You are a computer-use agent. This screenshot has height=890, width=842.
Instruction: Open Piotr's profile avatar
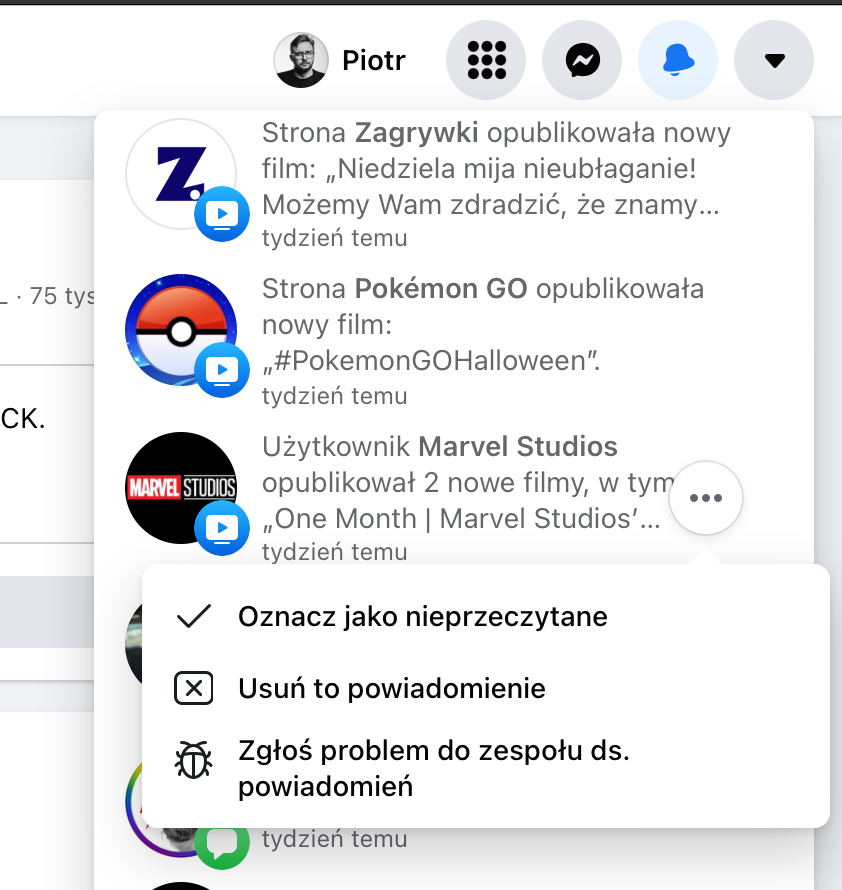click(x=300, y=60)
